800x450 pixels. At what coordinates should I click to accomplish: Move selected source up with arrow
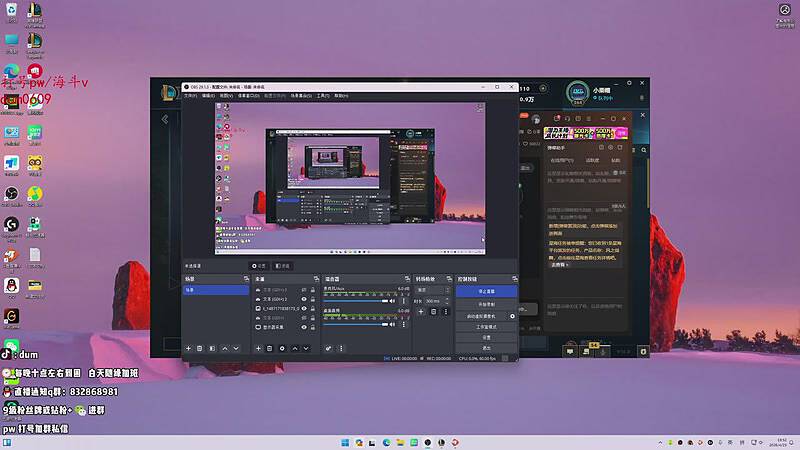pyautogui.click(x=294, y=348)
